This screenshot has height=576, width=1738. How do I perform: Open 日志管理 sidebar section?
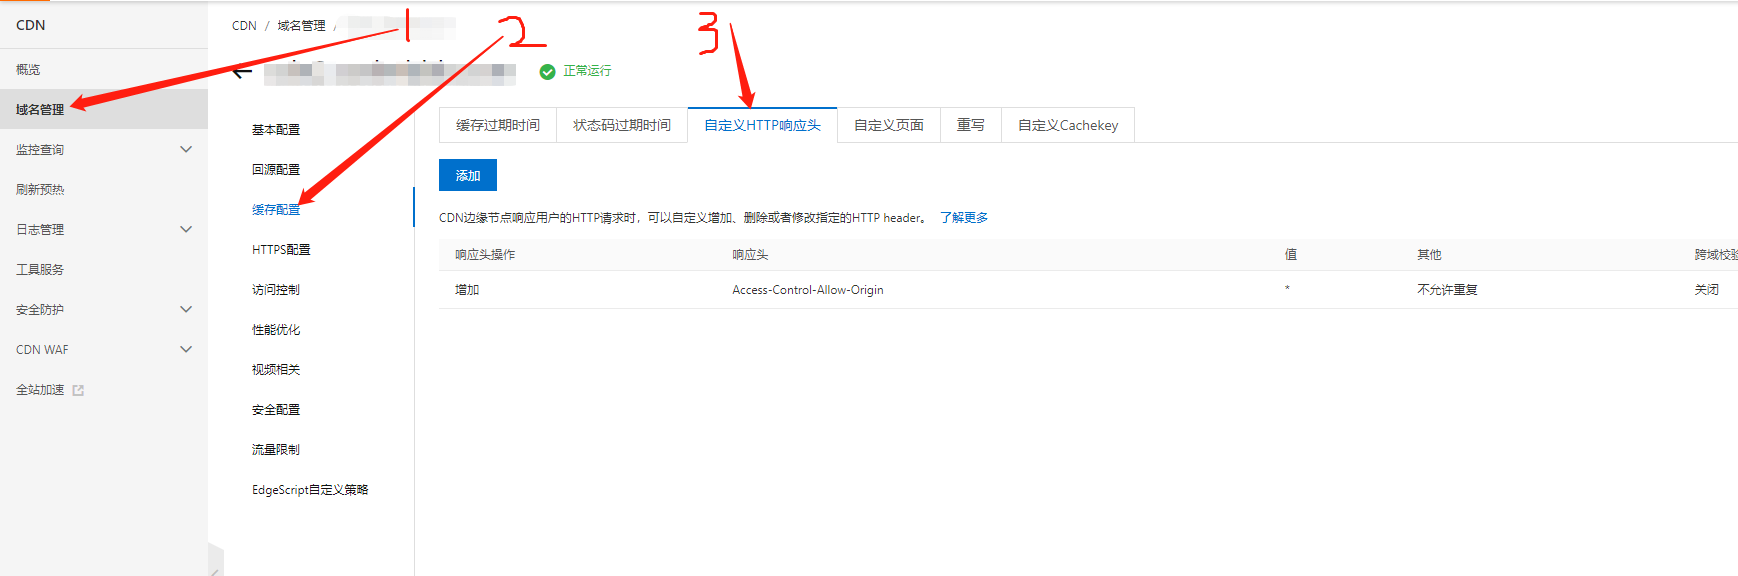coord(40,229)
